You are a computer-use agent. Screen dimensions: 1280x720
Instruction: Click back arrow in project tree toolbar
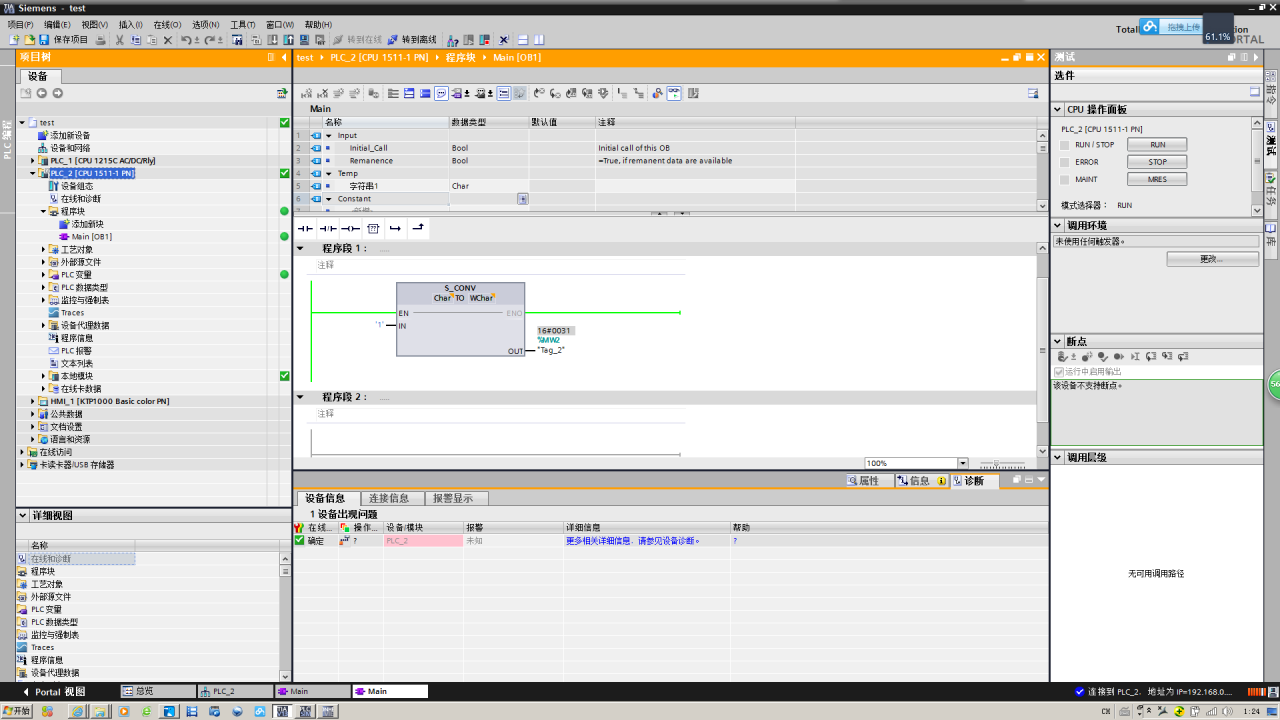(x=42, y=93)
